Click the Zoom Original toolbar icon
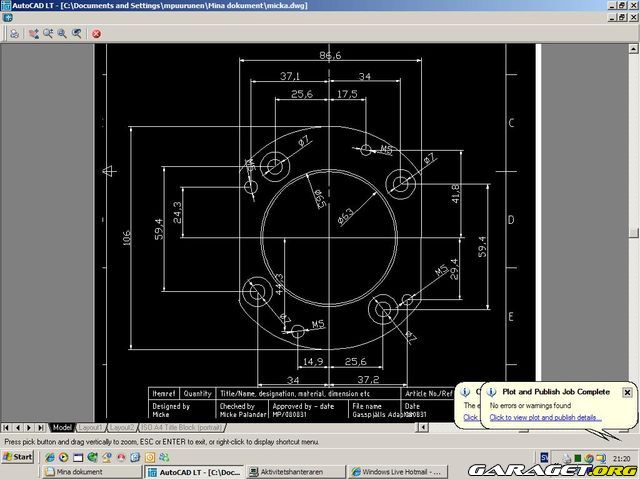This screenshot has width=640, height=480. pyautogui.click(x=76, y=33)
